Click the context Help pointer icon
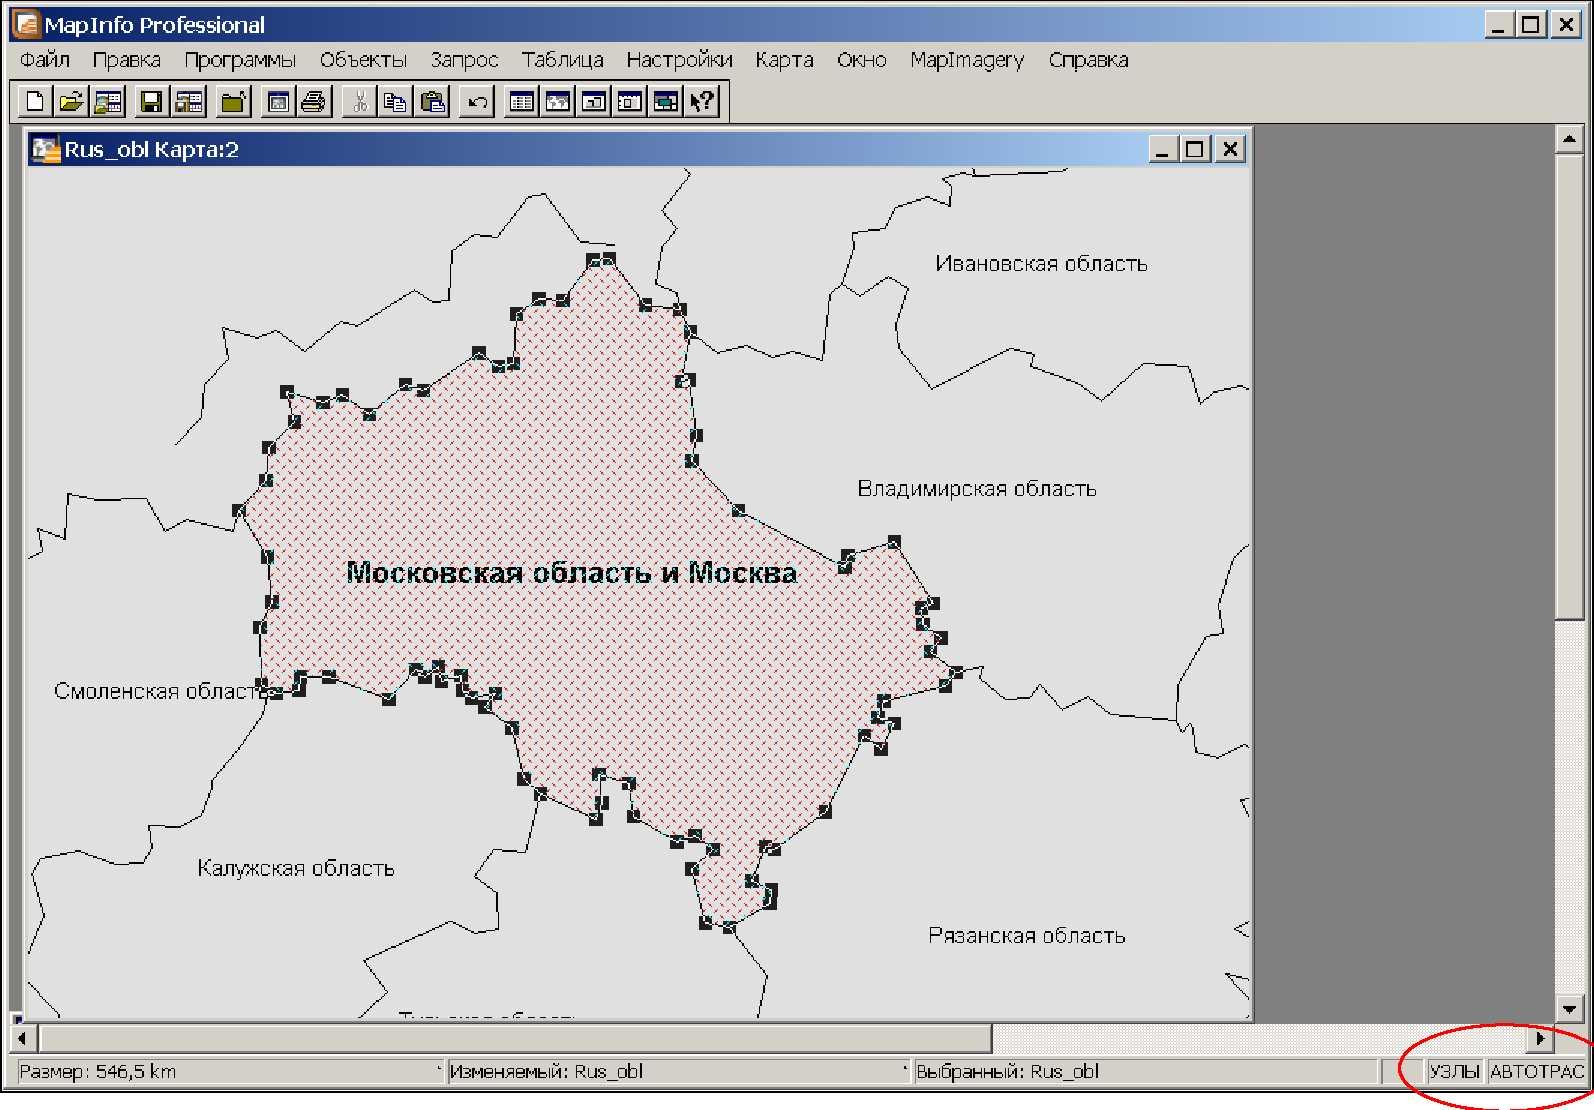Screen dimensions: 1594x1110 click(x=703, y=101)
